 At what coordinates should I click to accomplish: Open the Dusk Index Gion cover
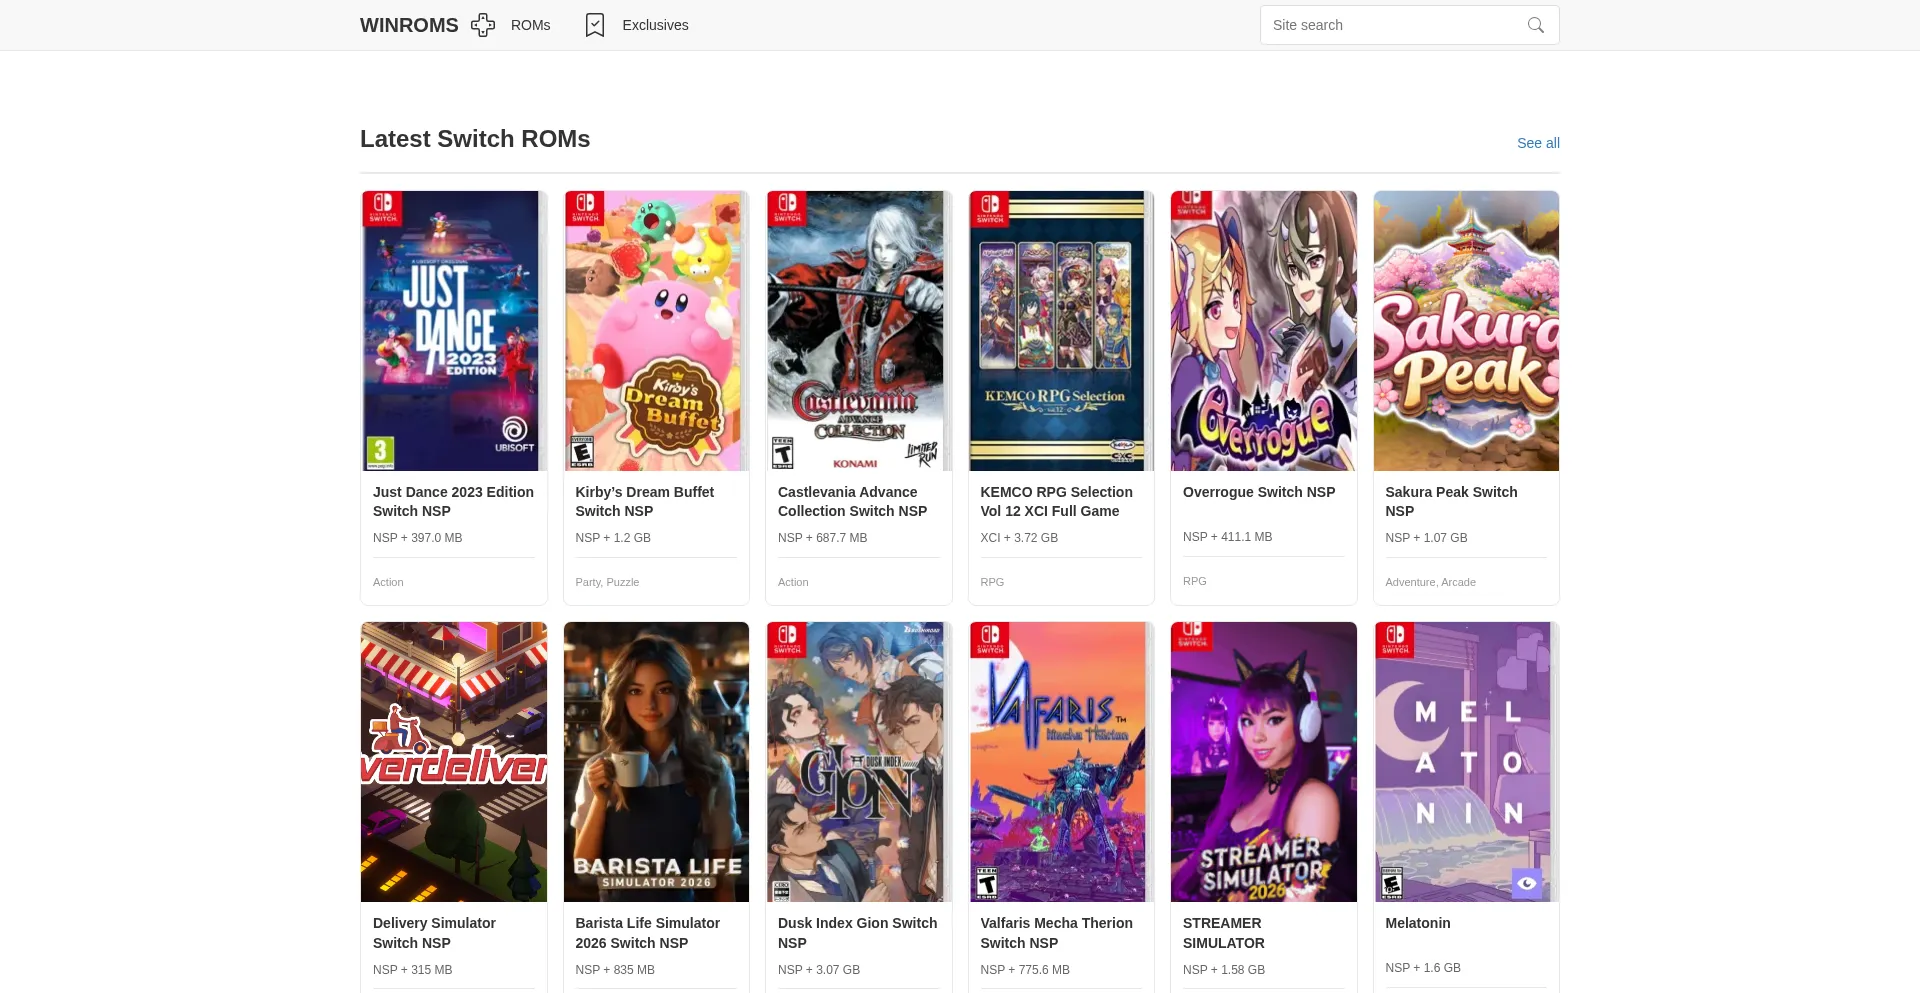coord(859,762)
